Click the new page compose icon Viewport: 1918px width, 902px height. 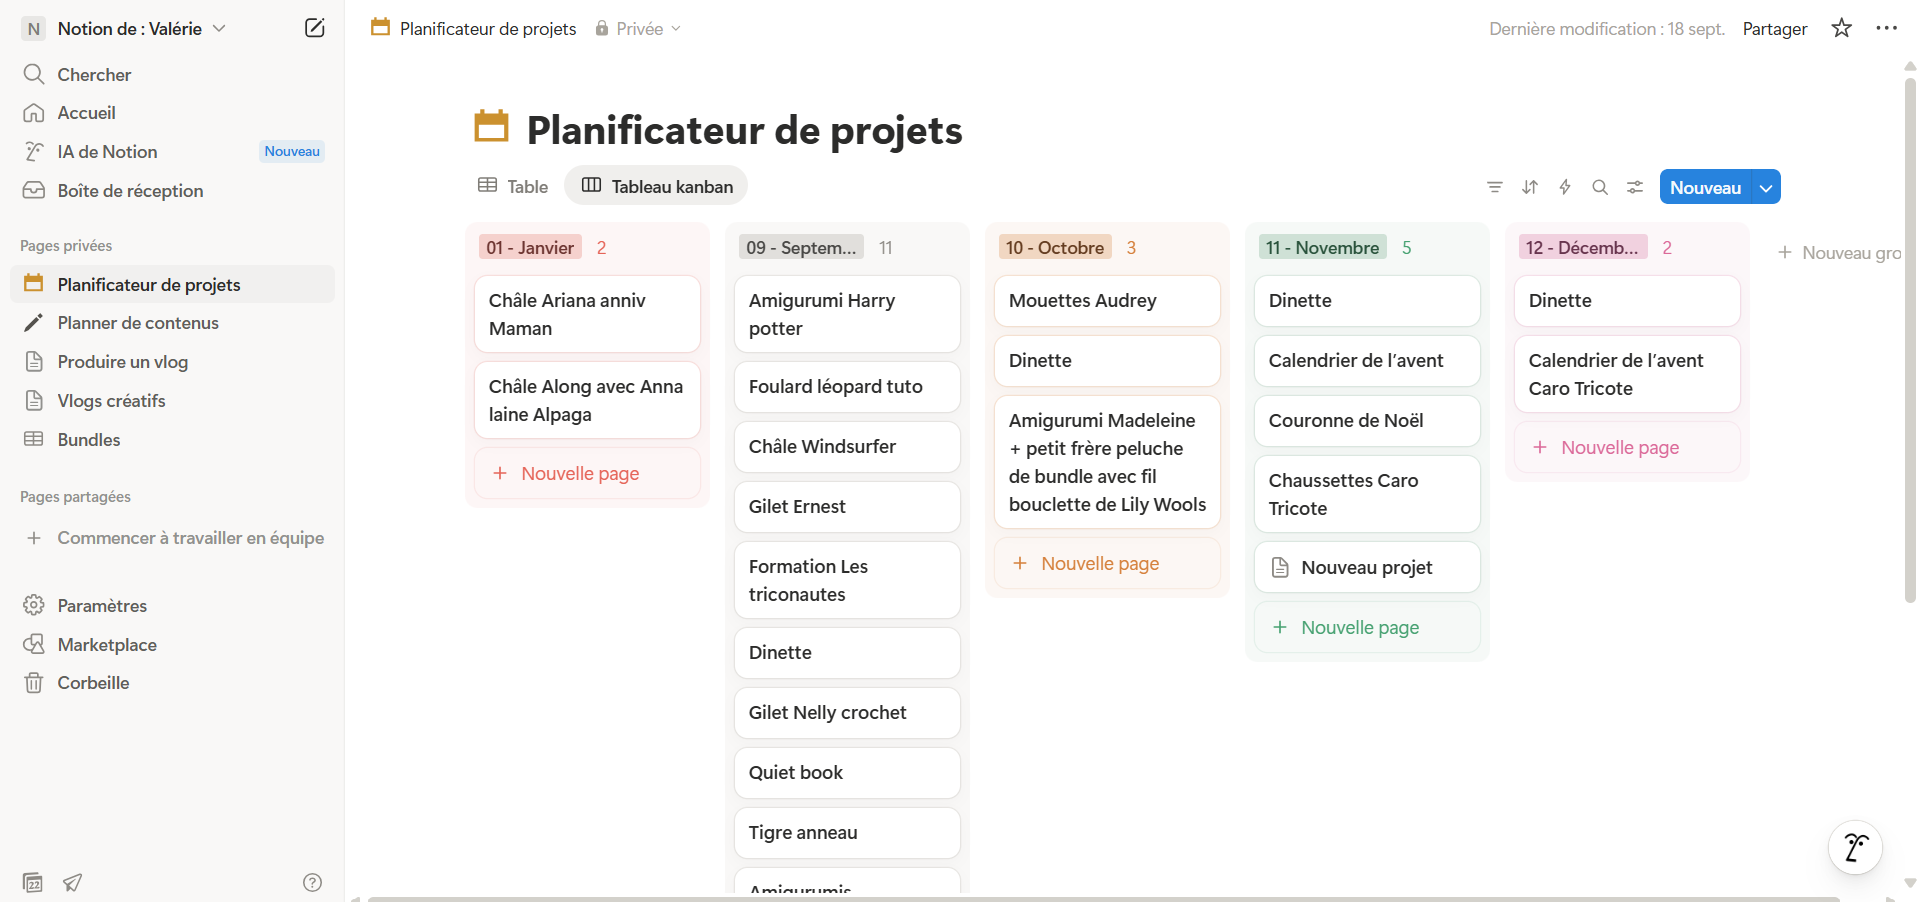click(x=314, y=28)
